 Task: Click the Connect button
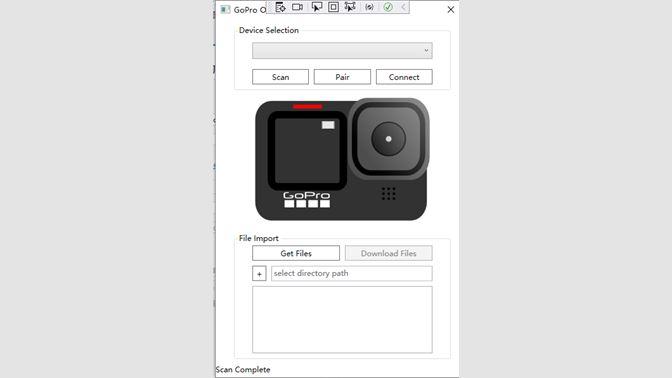(404, 77)
